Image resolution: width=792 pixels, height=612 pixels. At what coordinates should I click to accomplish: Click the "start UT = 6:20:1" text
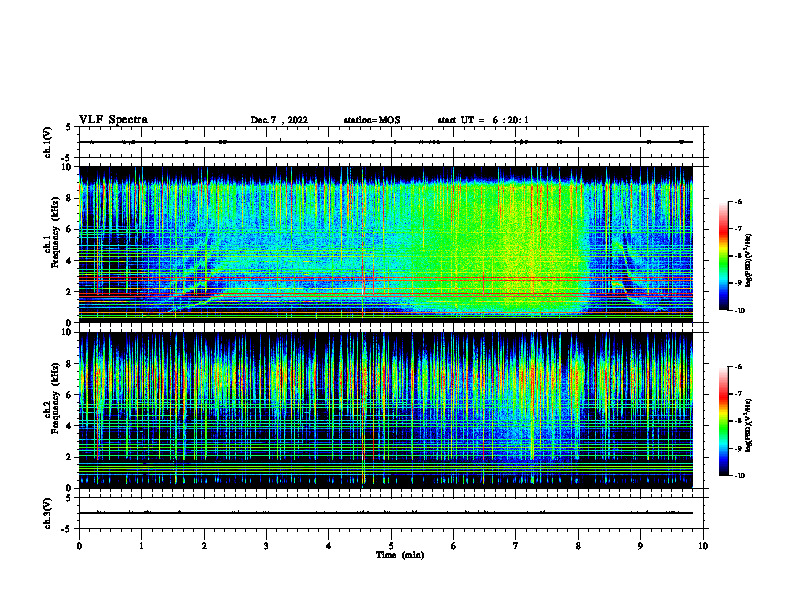coord(483,120)
